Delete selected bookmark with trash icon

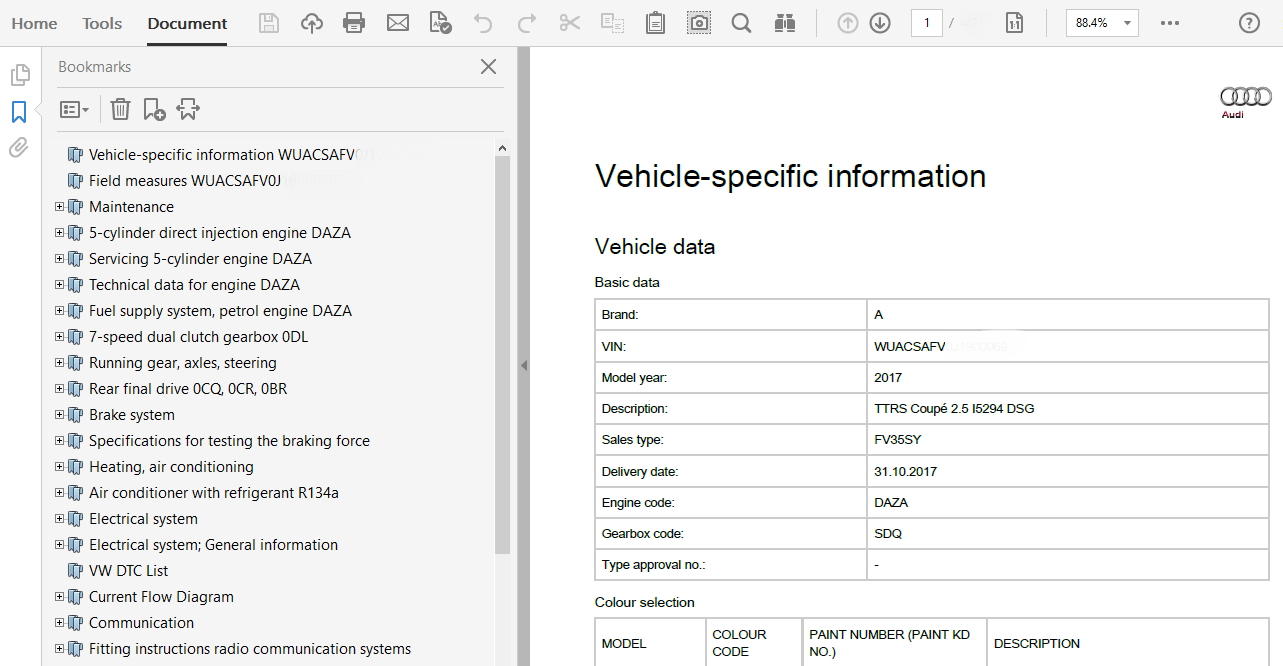point(120,109)
